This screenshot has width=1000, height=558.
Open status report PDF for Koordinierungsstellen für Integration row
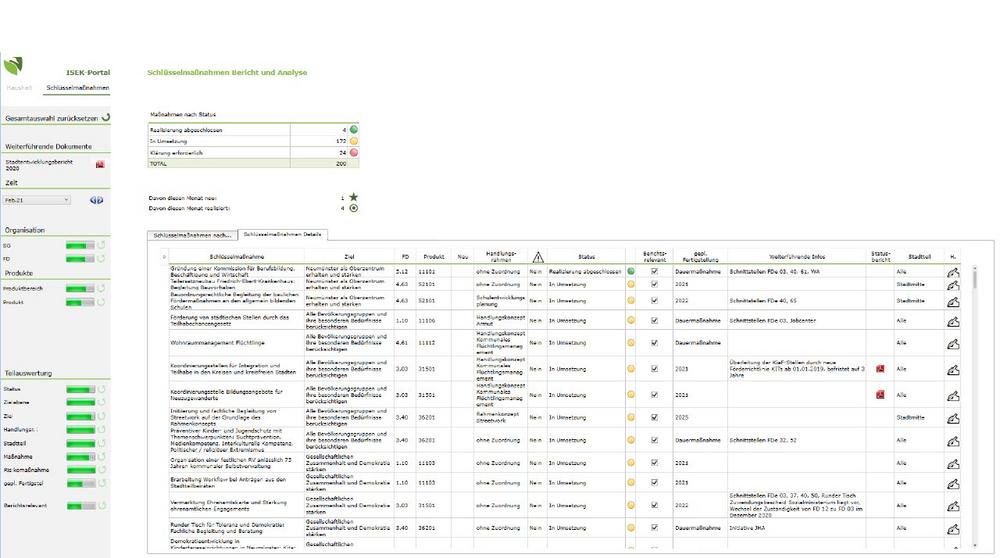(x=880, y=369)
